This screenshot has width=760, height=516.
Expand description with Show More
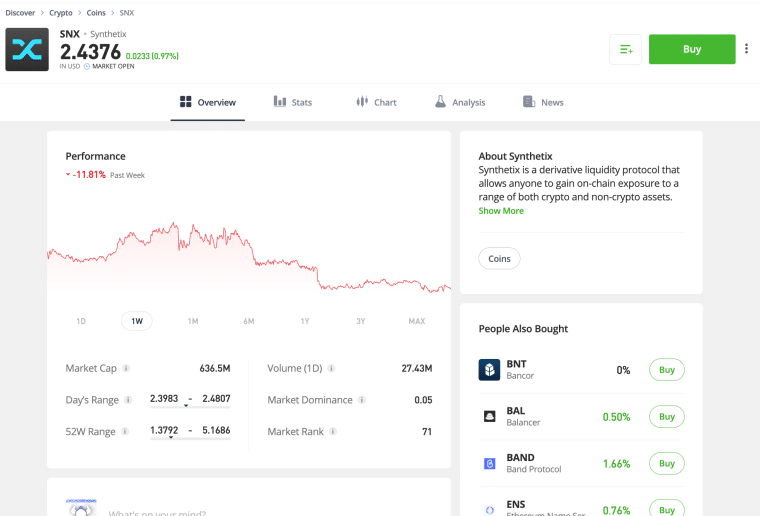[501, 211]
